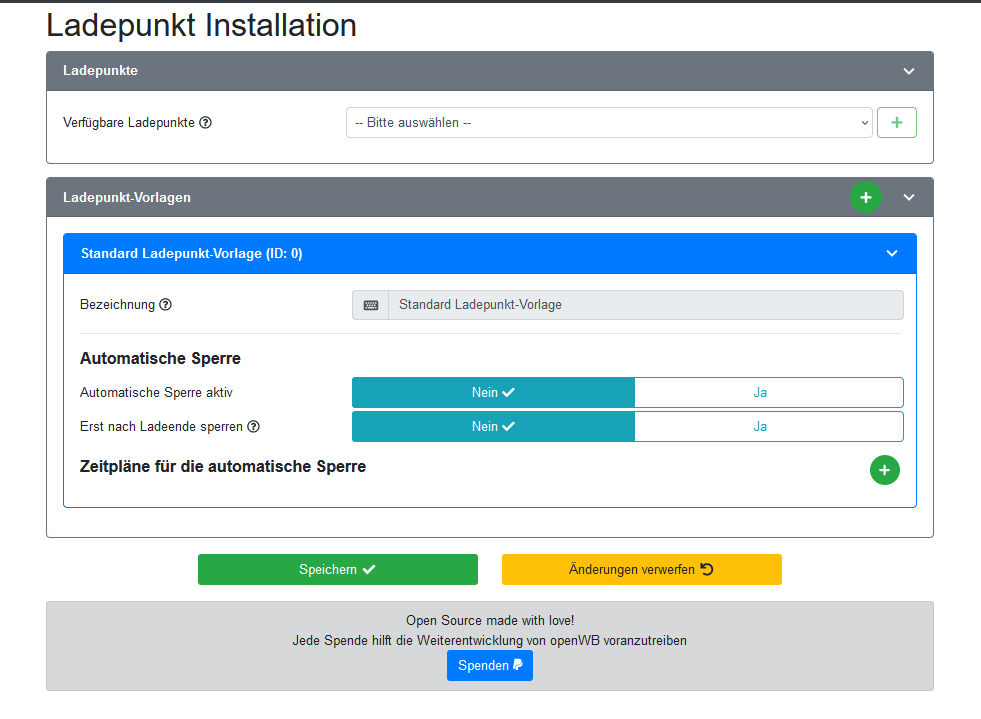Click keyboard icon in Bezeichnung field

click(371, 305)
